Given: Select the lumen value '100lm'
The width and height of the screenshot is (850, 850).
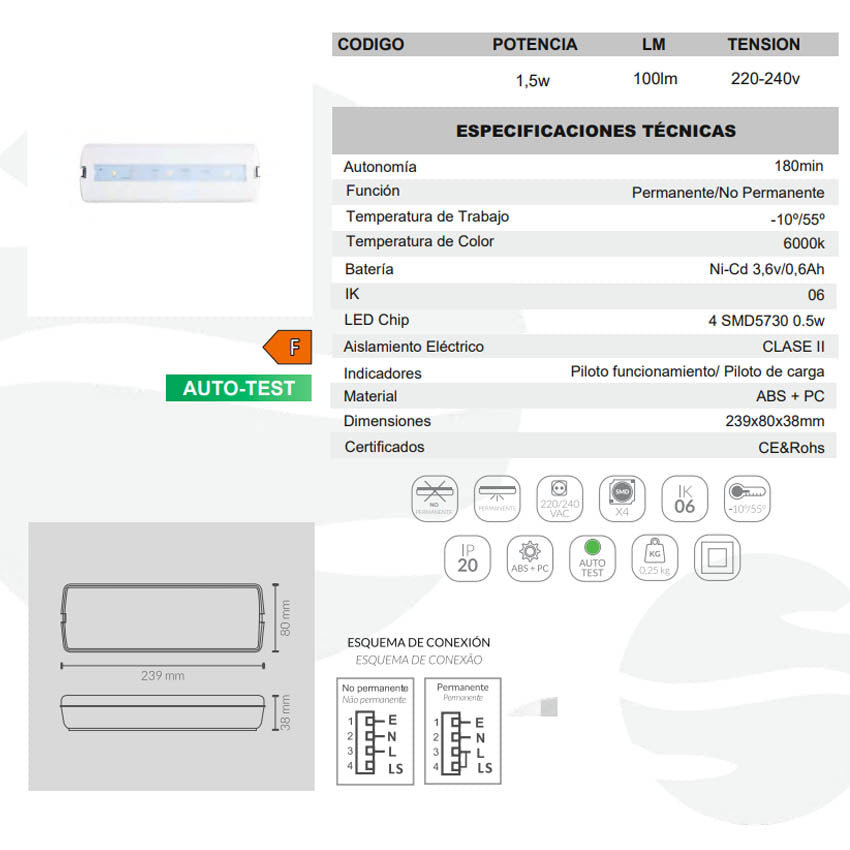Looking at the screenshot, I should (x=655, y=79).
